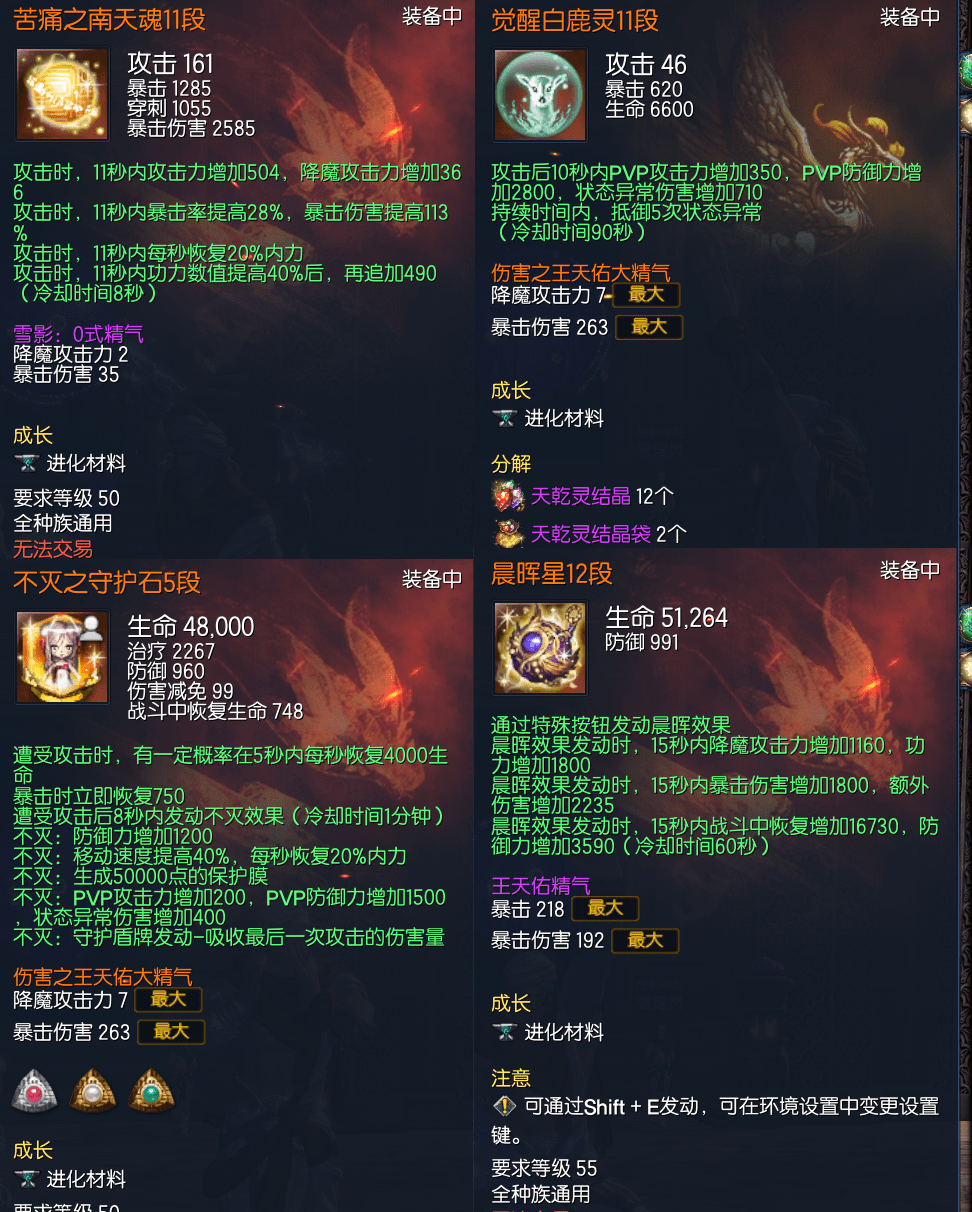The height and width of the screenshot is (1212, 972).
Task: Click 最大 badge beside 暴击伤害 263 in 白鹿灵 panel
Action: pyautogui.click(x=649, y=327)
